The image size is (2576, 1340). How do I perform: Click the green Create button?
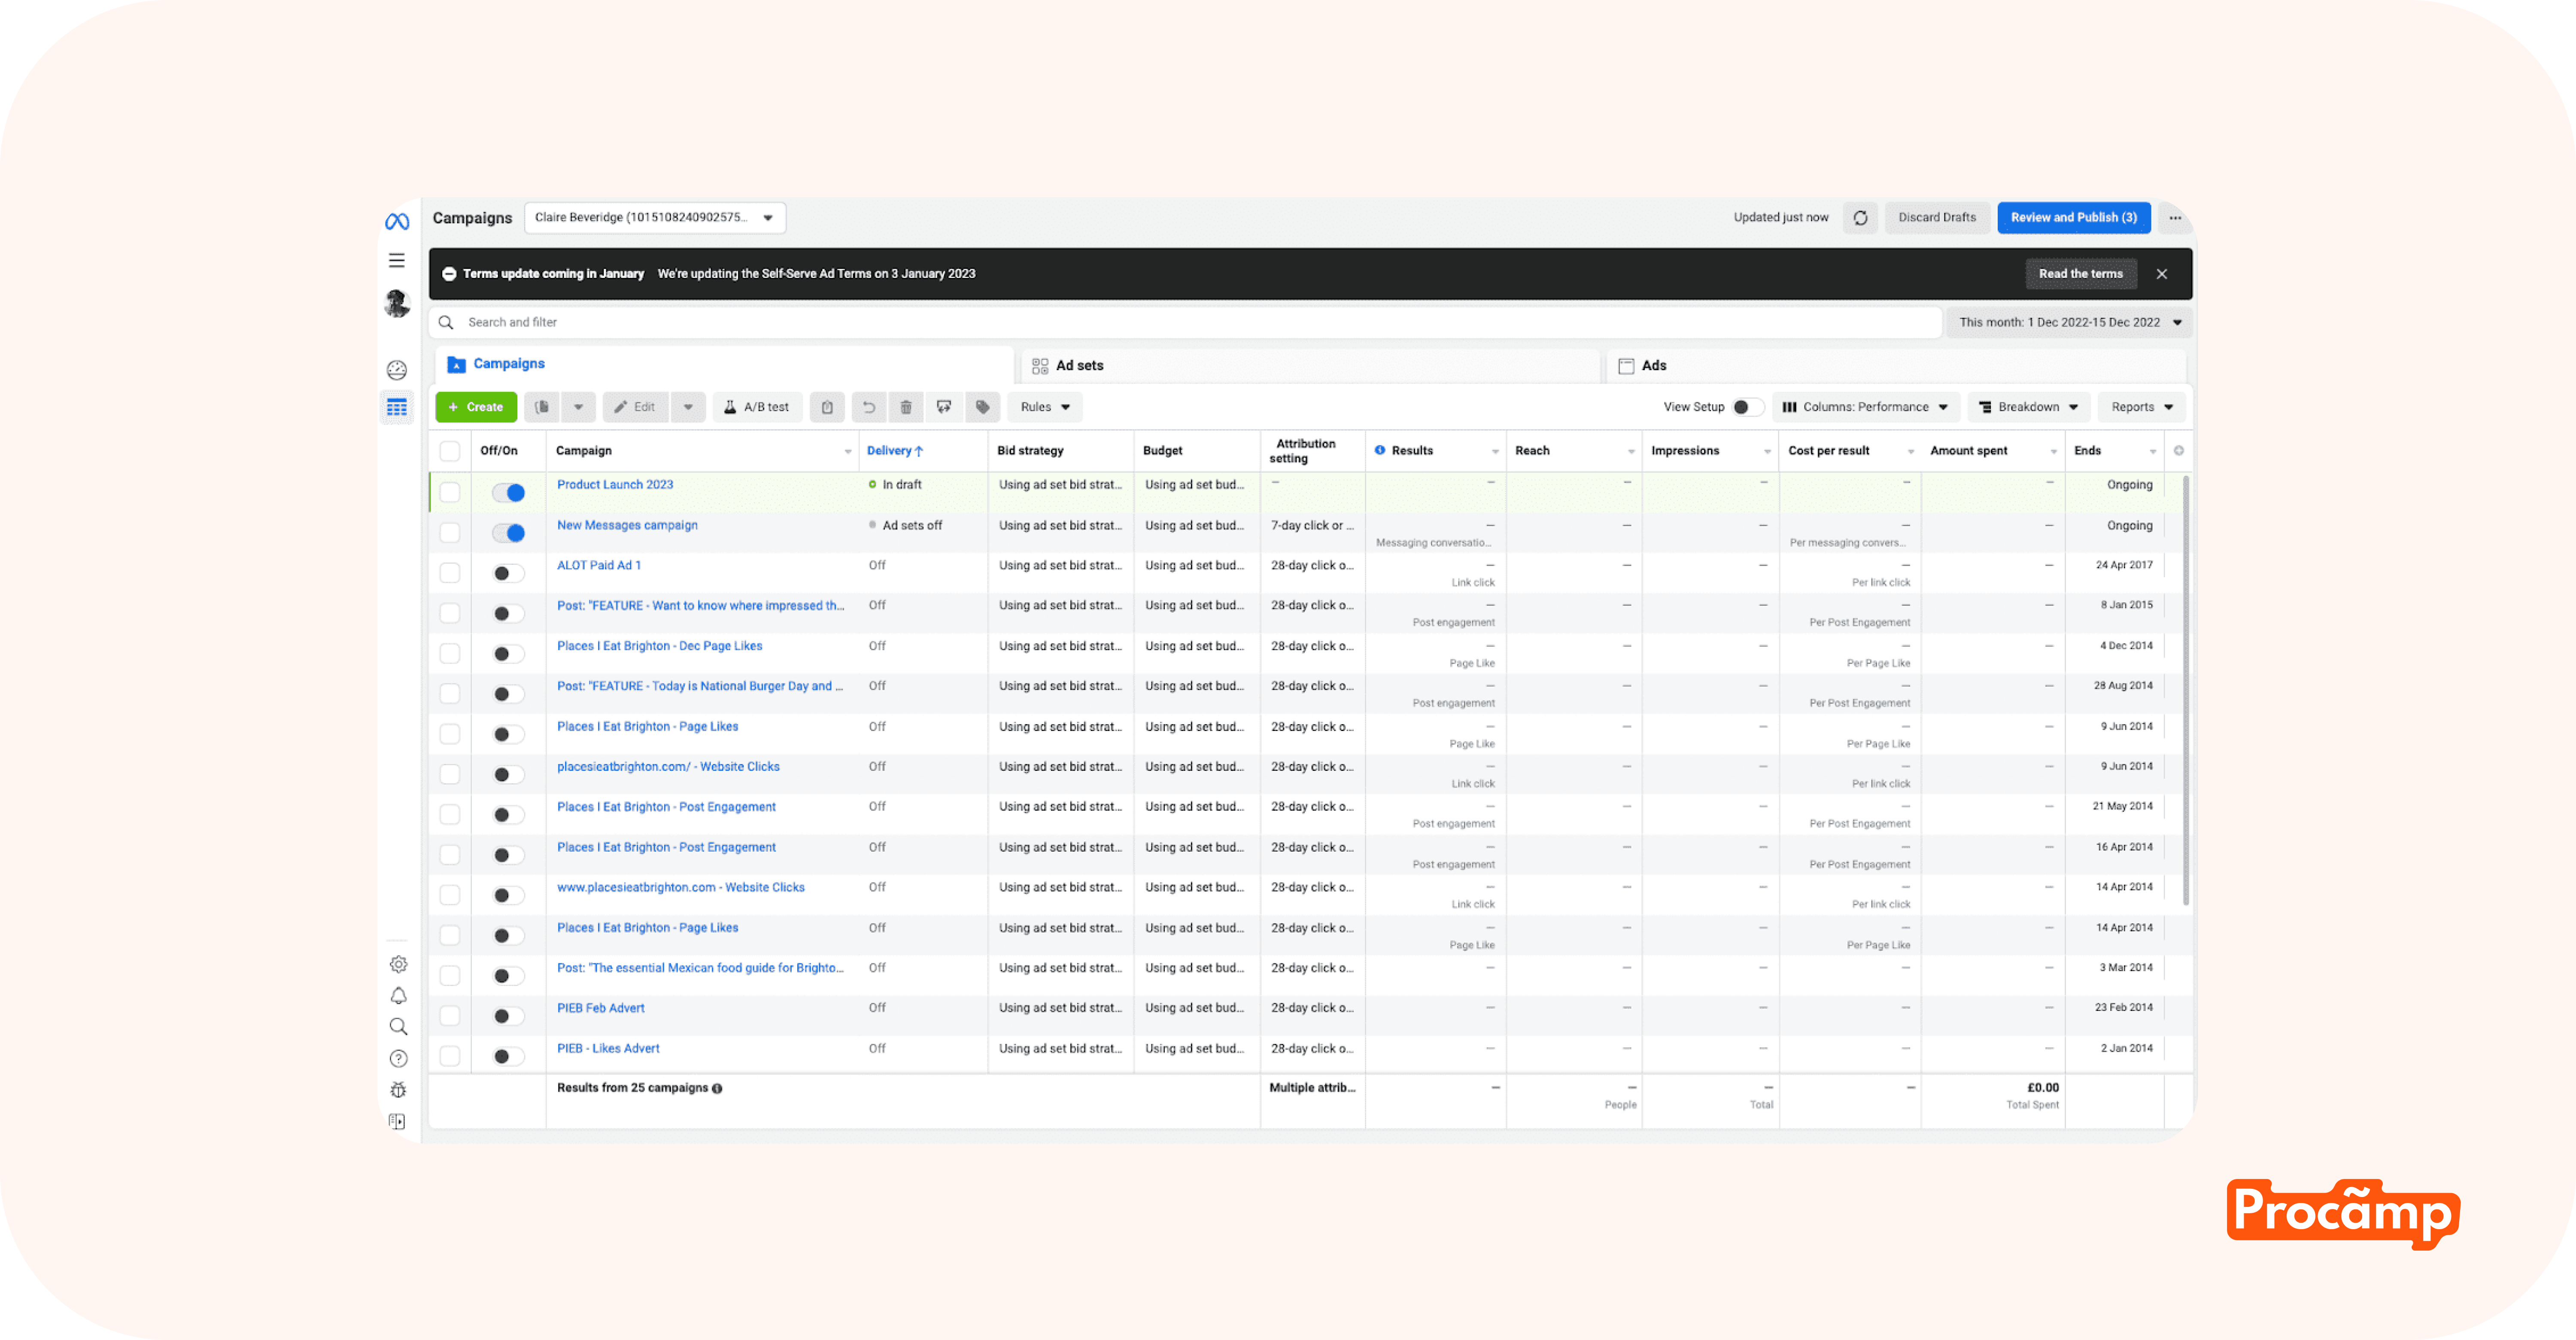point(476,407)
